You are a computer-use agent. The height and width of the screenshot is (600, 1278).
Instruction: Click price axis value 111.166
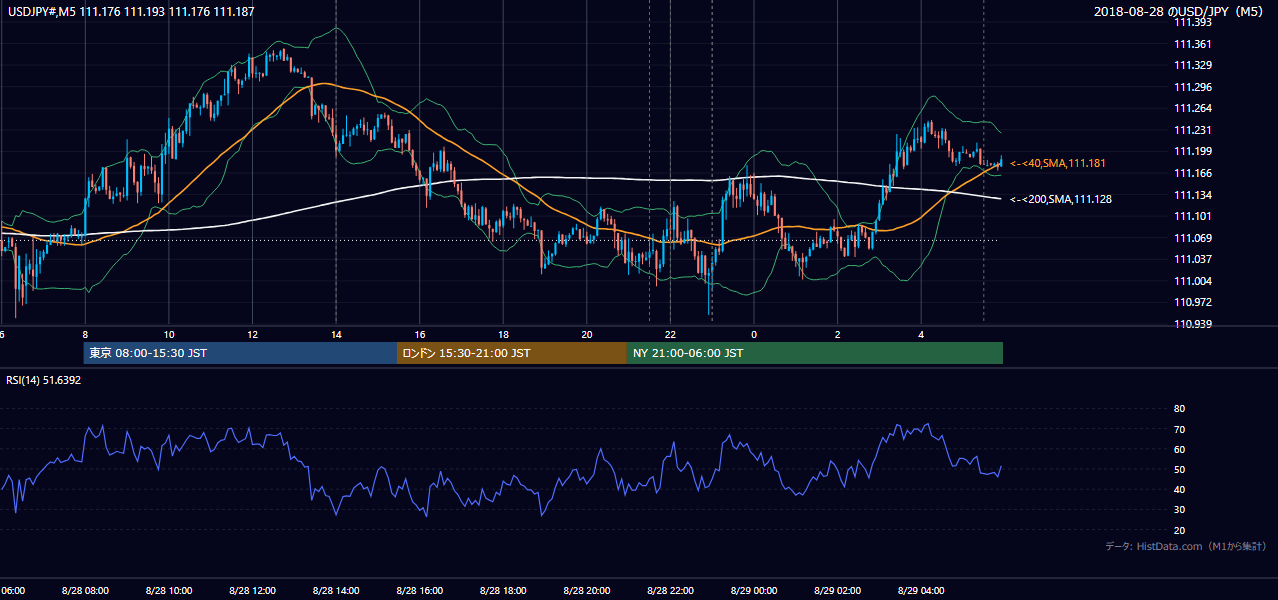pos(1192,173)
